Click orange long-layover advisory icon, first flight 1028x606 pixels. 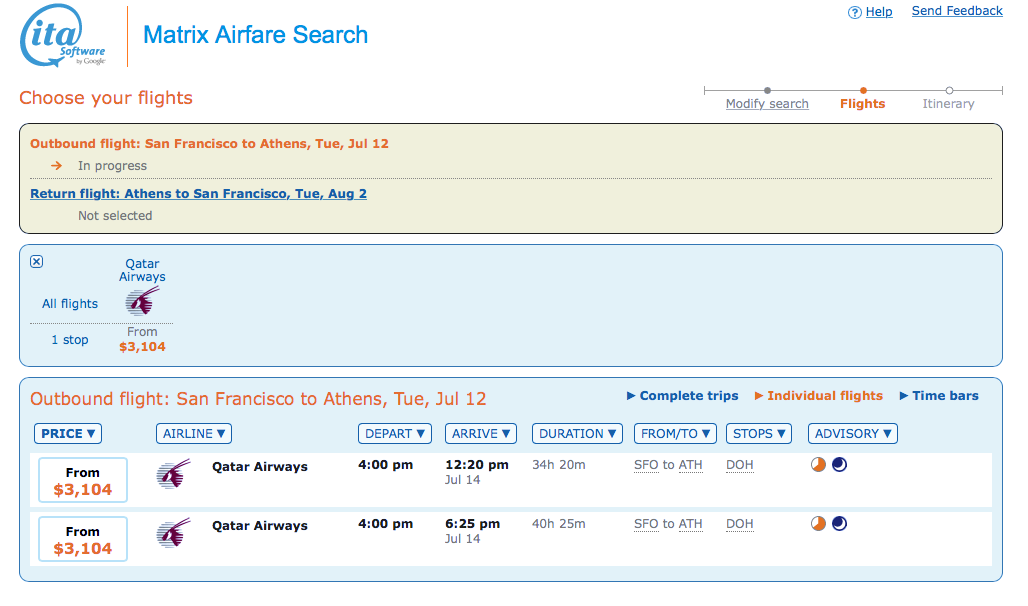tap(818, 465)
